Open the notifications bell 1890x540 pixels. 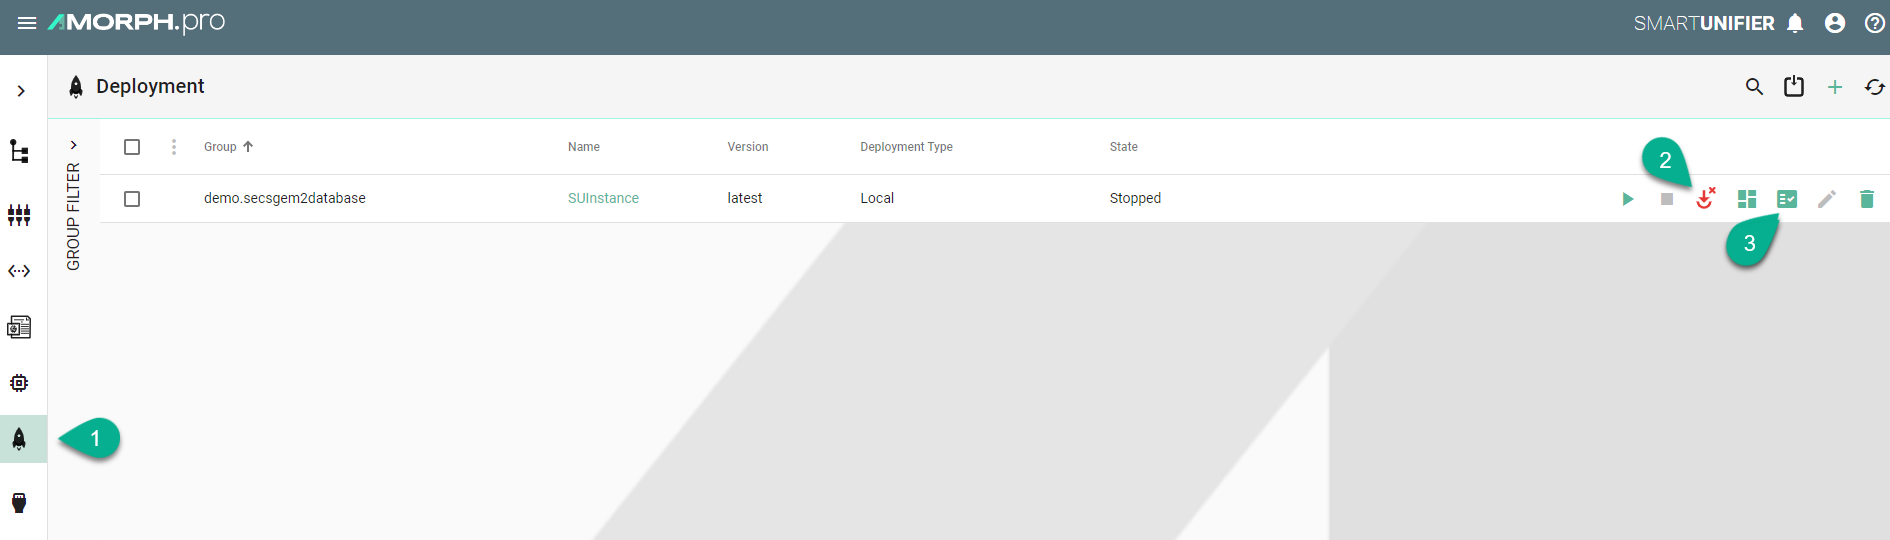coord(1795,23)
